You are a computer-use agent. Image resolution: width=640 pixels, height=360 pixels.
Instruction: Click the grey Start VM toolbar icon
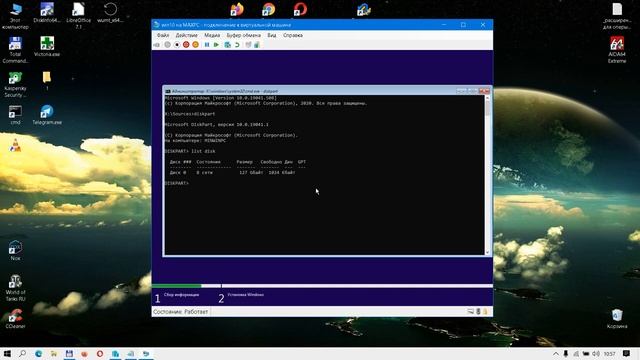coord(167,45)
